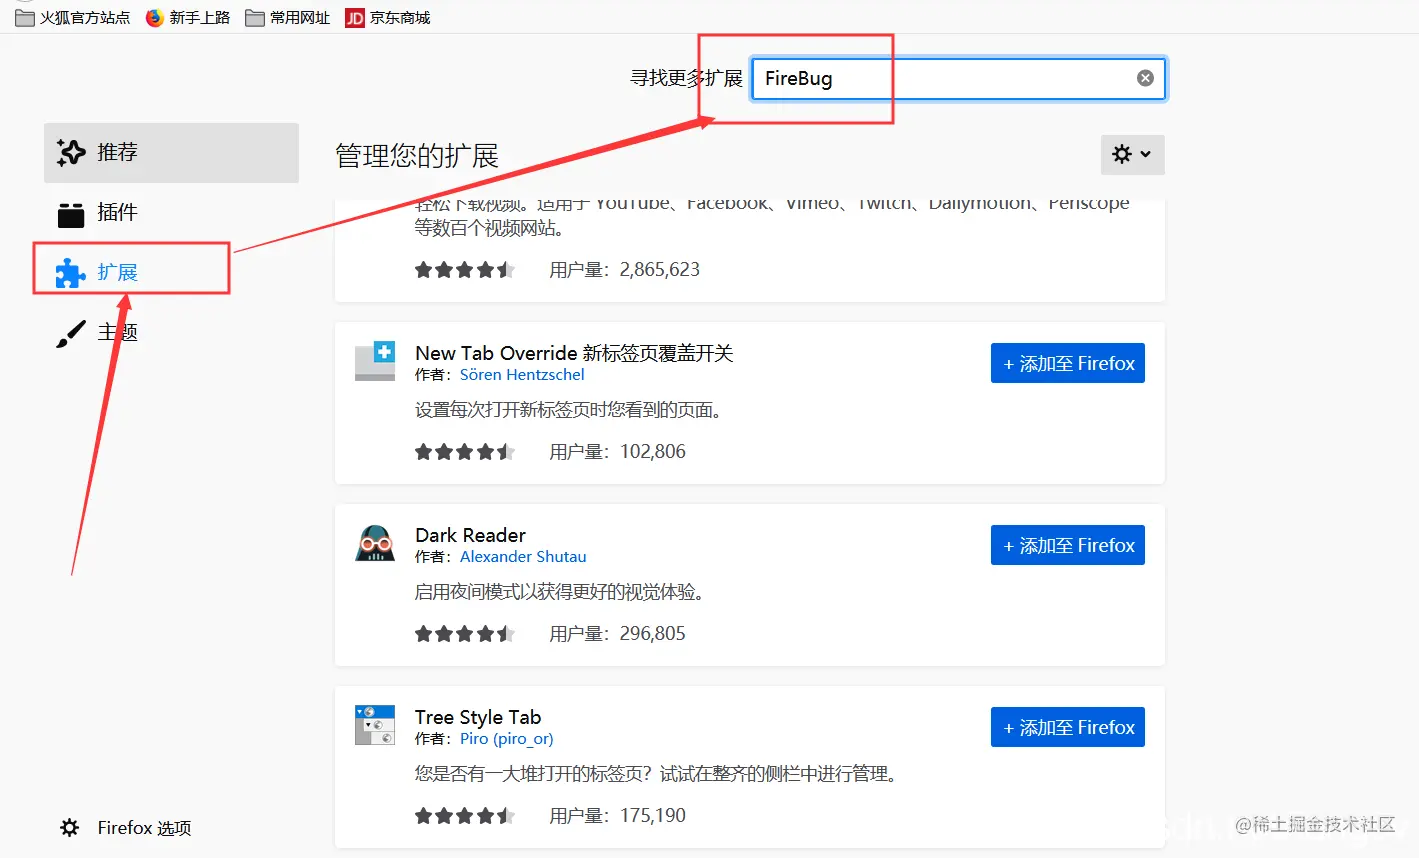Open the 主题 themes category

pos(171,332)
